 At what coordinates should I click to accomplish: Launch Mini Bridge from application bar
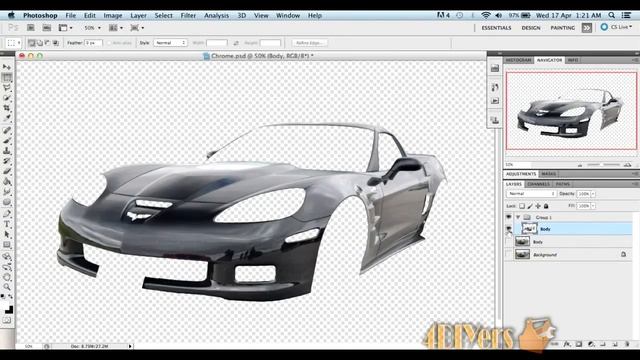tap(47, 28)
